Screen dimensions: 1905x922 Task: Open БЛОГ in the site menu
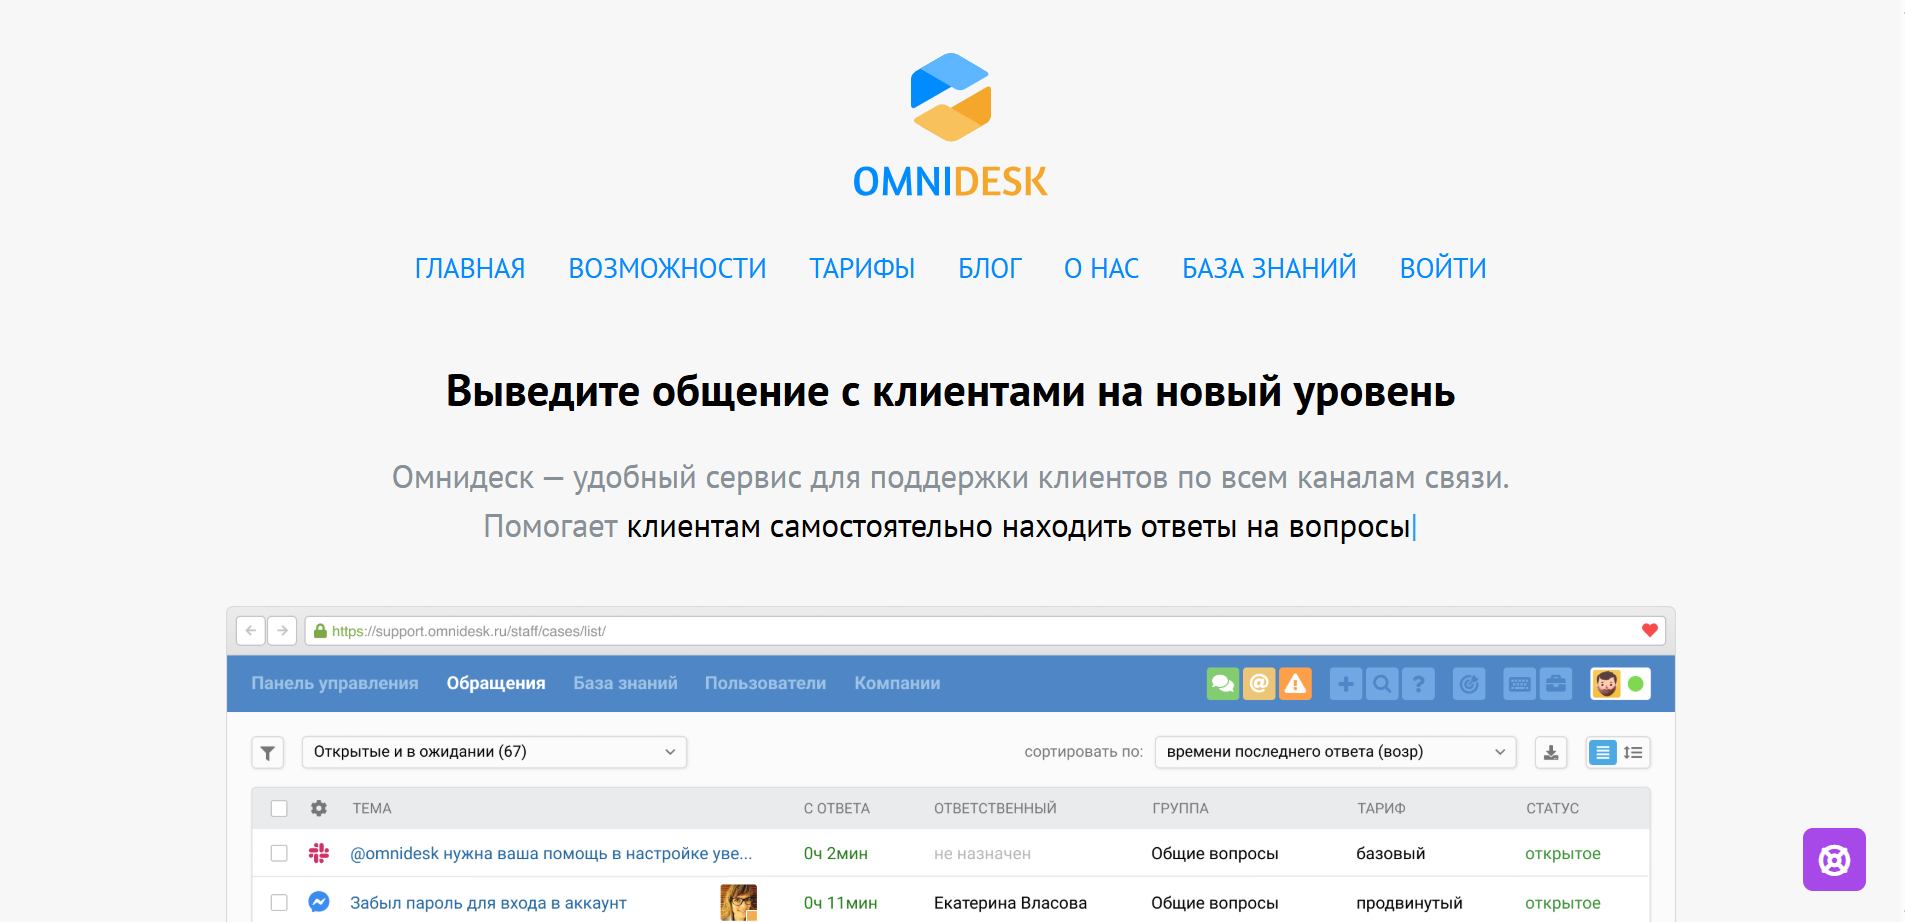tap(990, 268)
